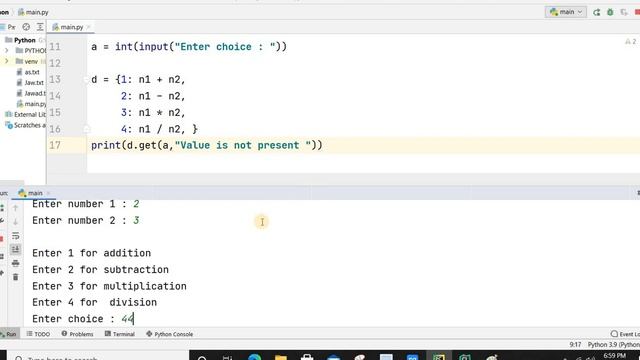Click expand/collapse-all icon beside the crosshair icon
Screen dimensions: 640x360
tap(40, 27)
